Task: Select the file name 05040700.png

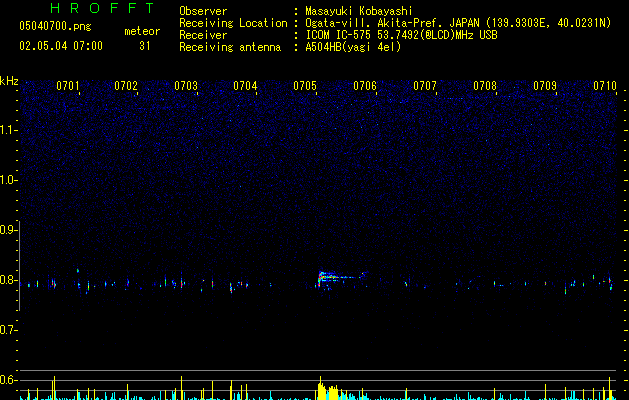Action: tap(55, 26)
